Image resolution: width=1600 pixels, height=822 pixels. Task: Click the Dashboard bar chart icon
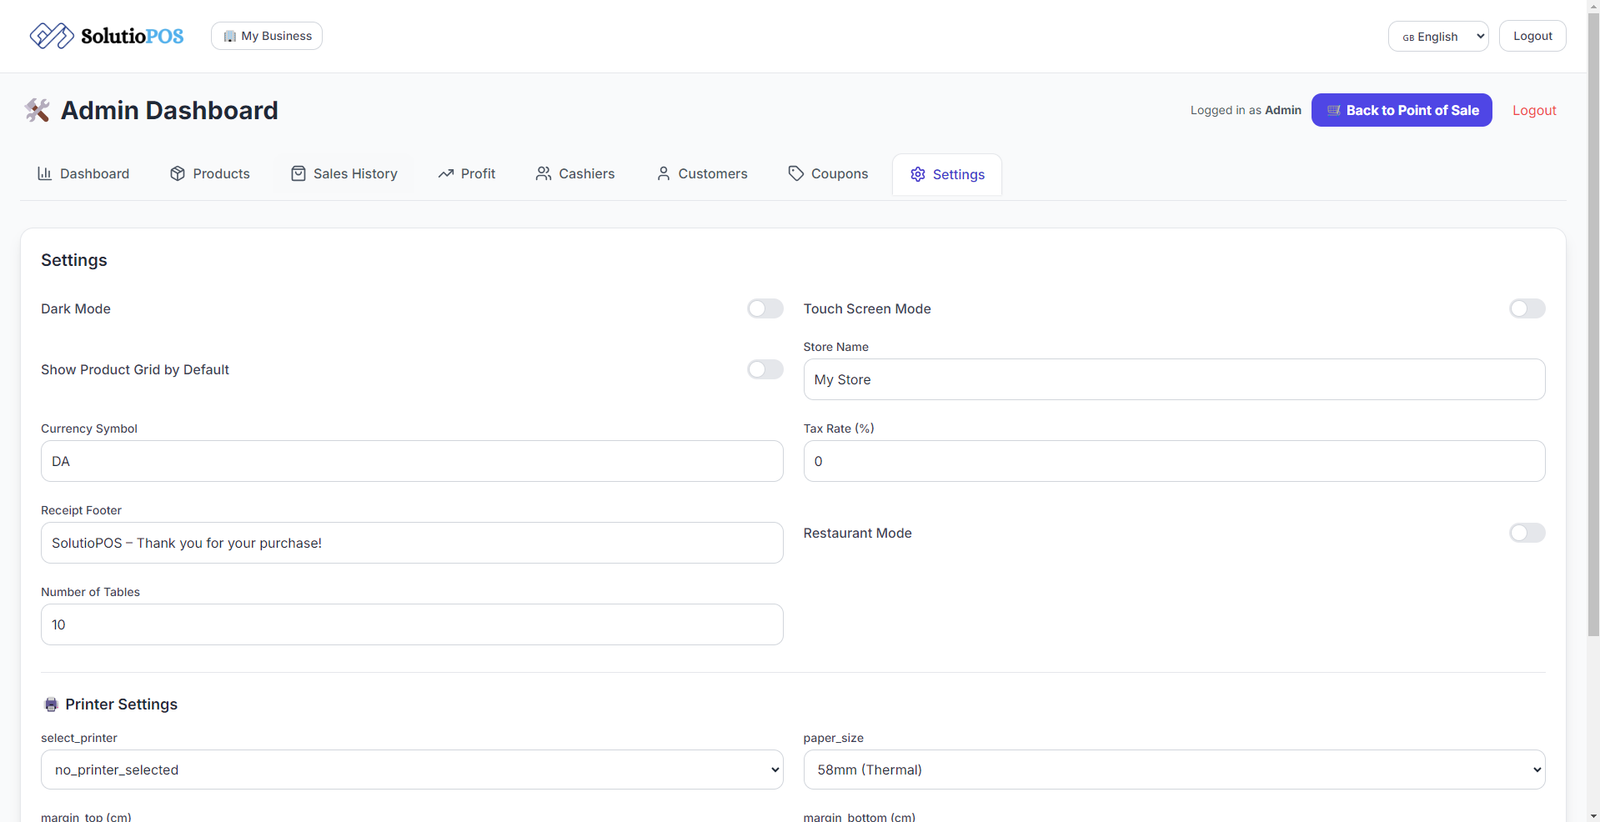click(x=45, y=173)
